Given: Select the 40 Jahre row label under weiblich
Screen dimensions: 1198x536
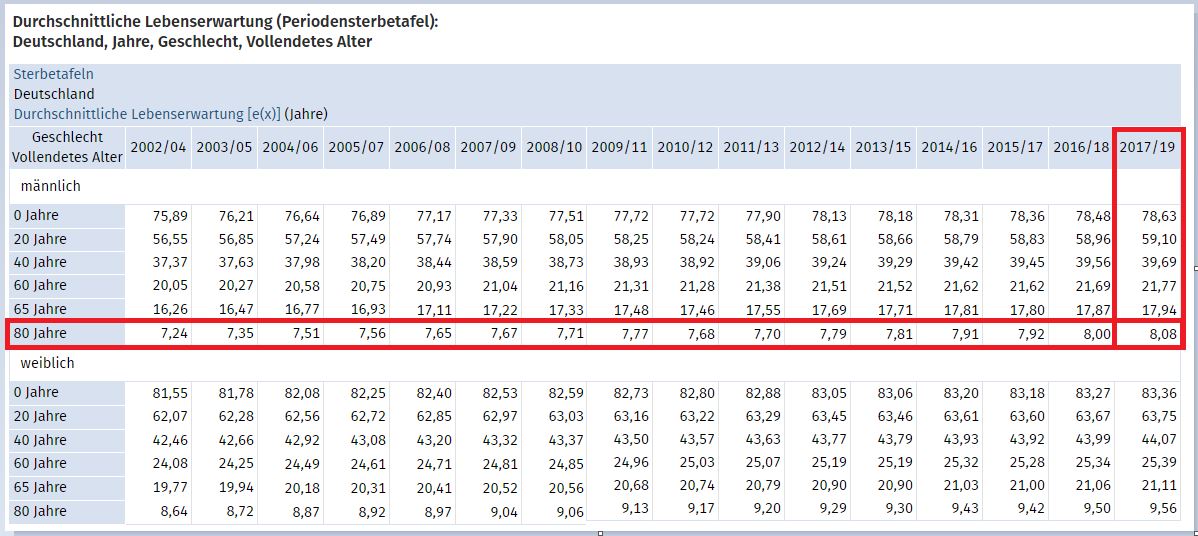Looking at the screenshot, I should click(41, 440).
